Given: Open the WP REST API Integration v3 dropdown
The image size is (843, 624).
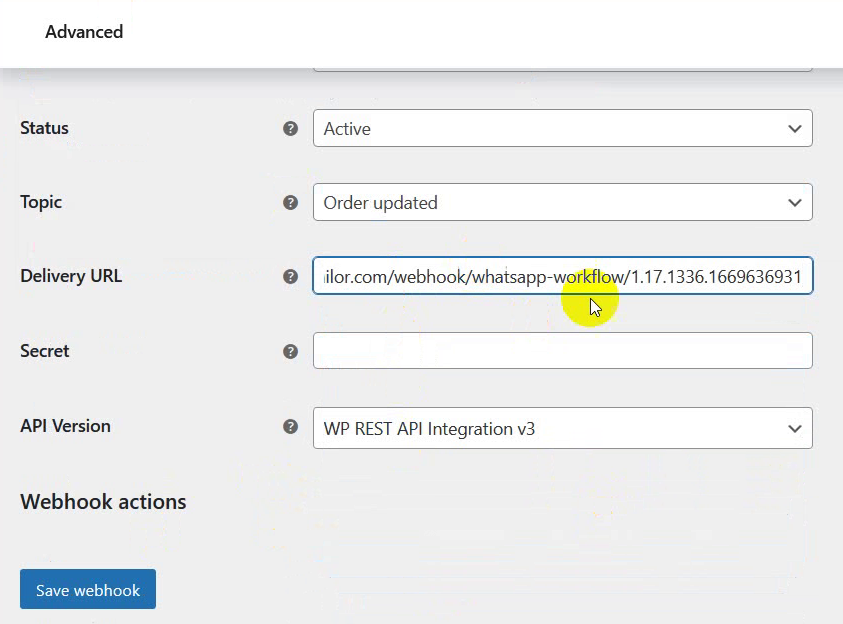Looking at the screenshot, I should coord(562,428).
